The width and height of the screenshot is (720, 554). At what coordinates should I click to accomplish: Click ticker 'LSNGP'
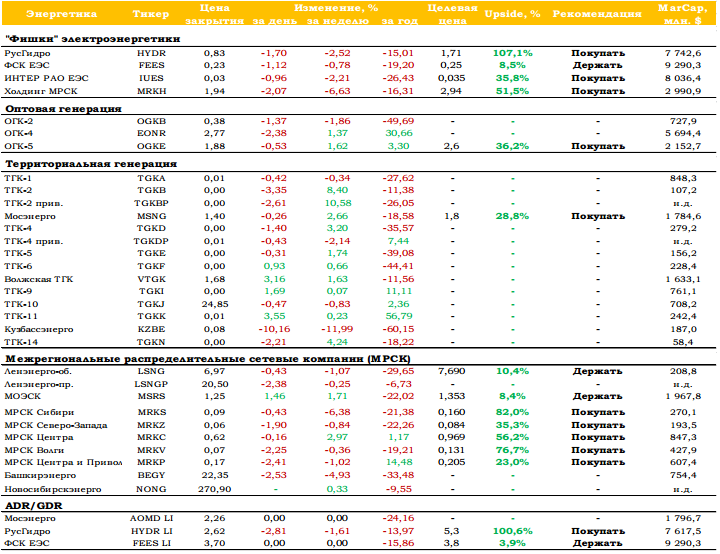[x=151, y=384]
